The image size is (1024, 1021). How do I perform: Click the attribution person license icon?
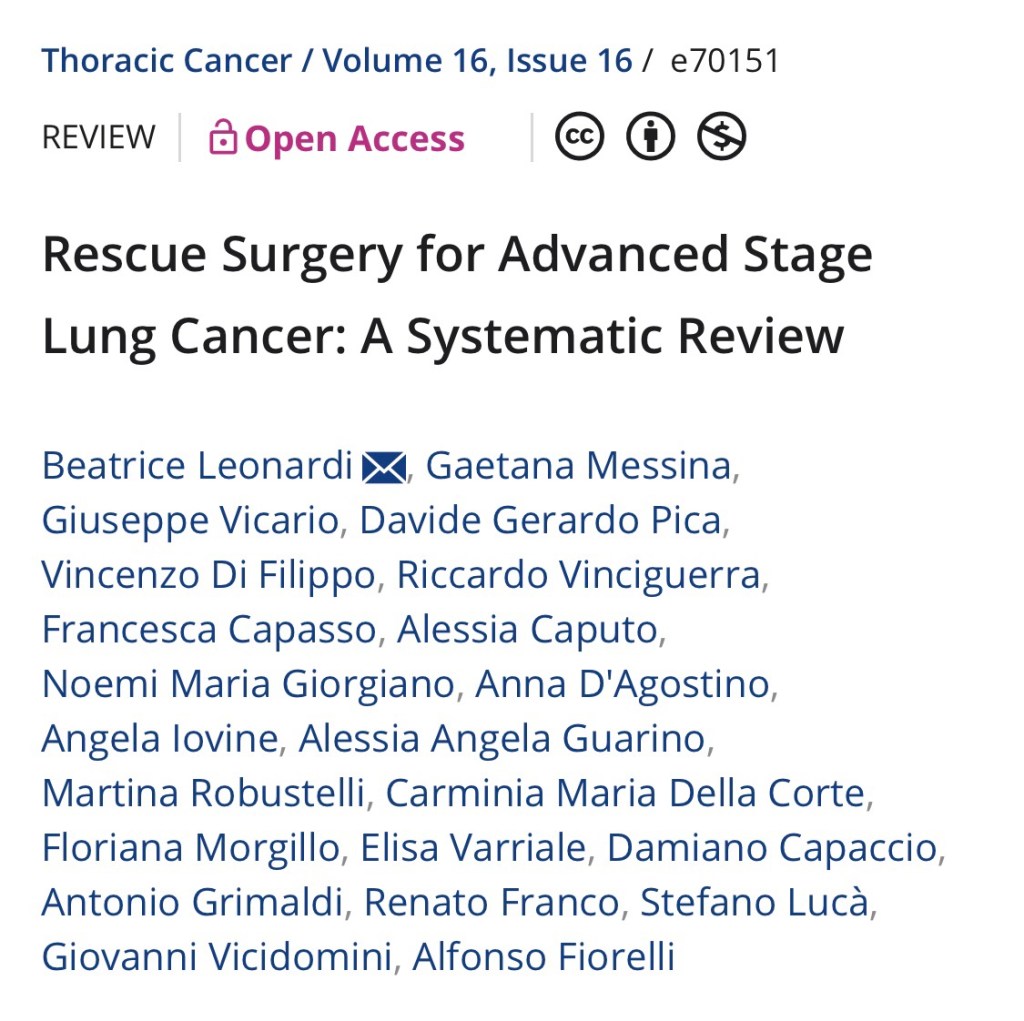(x=651, y=138)
